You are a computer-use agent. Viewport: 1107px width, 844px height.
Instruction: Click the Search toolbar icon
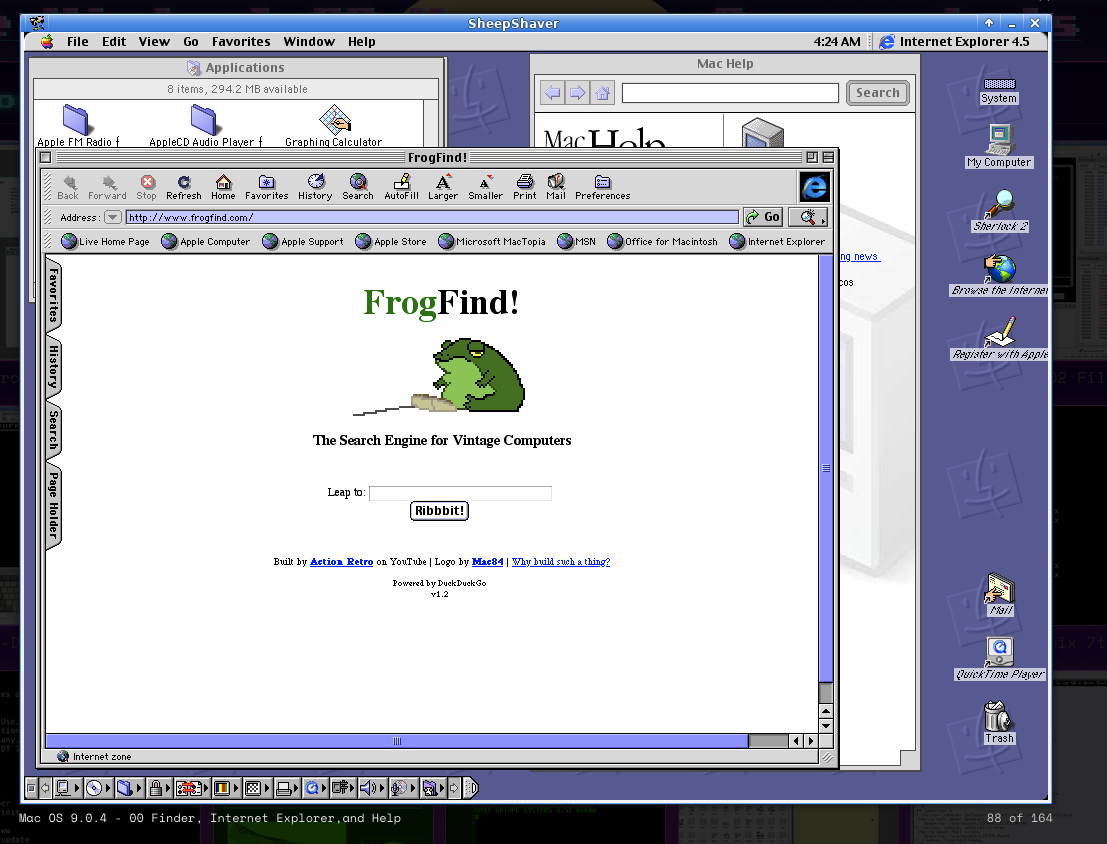click(358, 187)
